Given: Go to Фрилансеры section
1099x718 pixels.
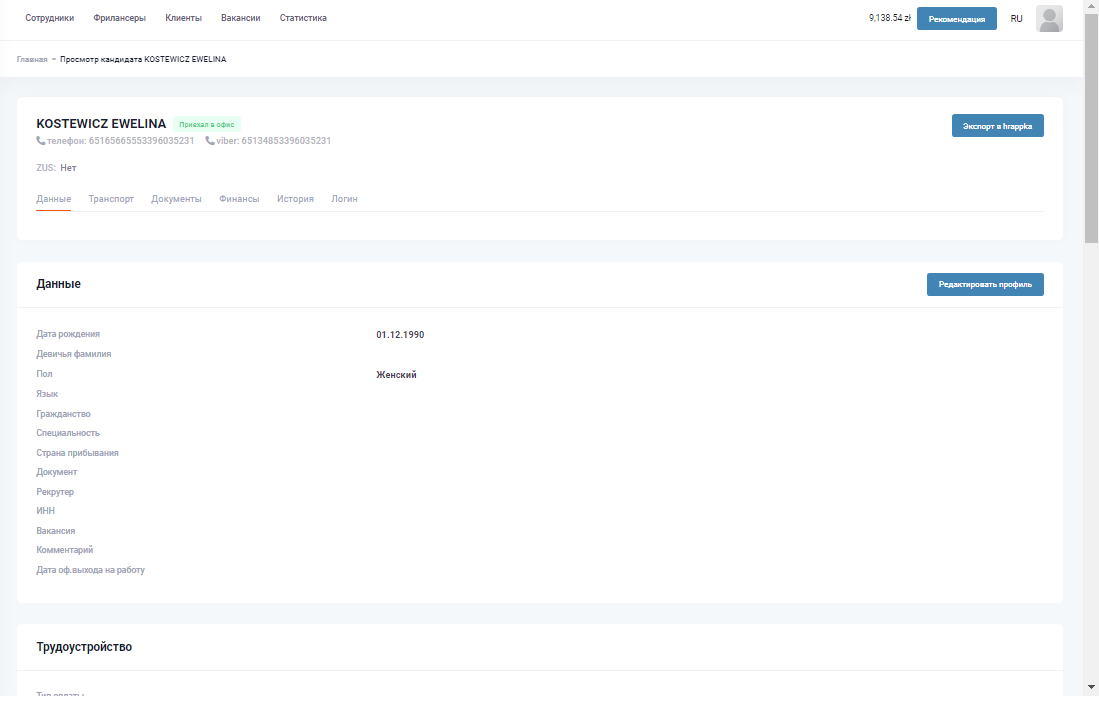Looking at the screenshot, I should [119, 18].
